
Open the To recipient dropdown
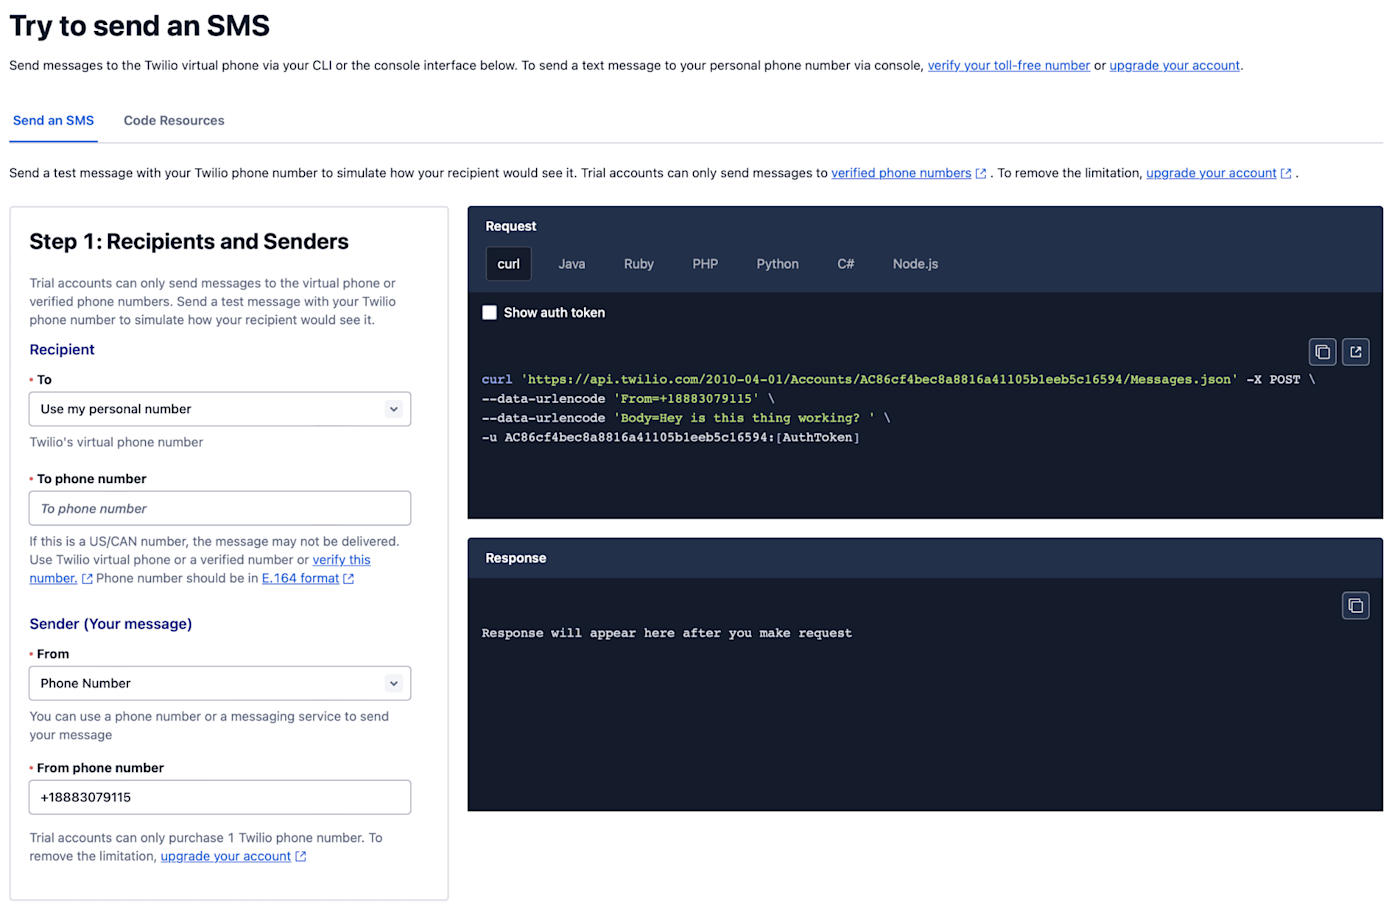point(220,409)
